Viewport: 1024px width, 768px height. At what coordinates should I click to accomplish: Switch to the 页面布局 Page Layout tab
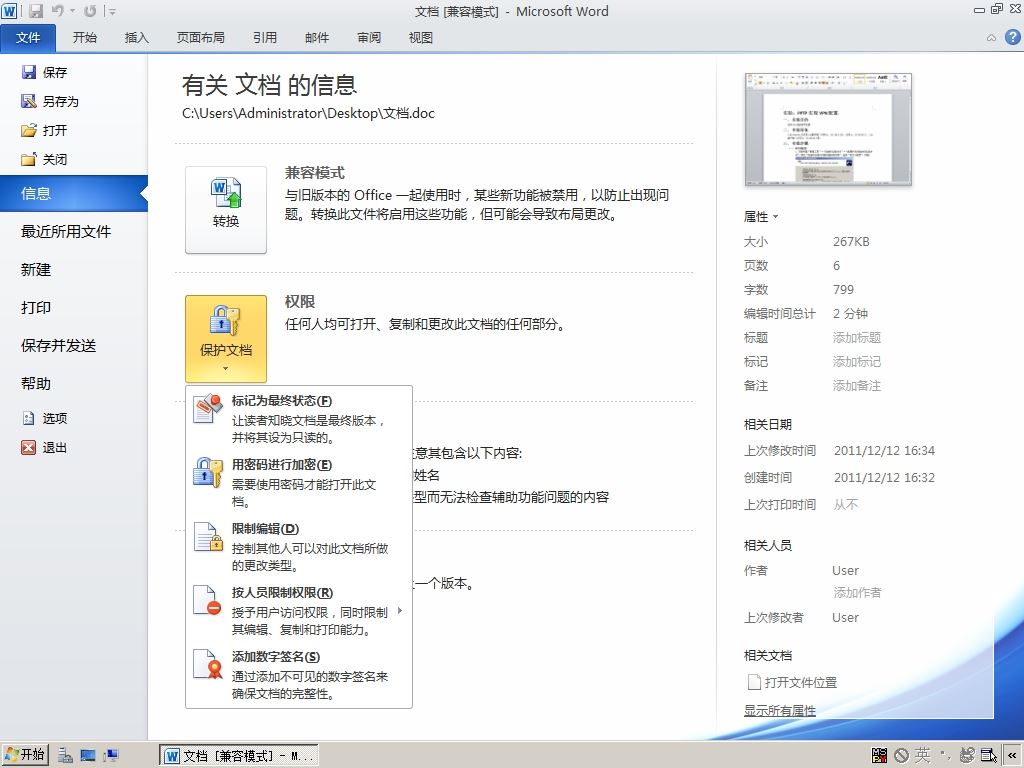200,38
